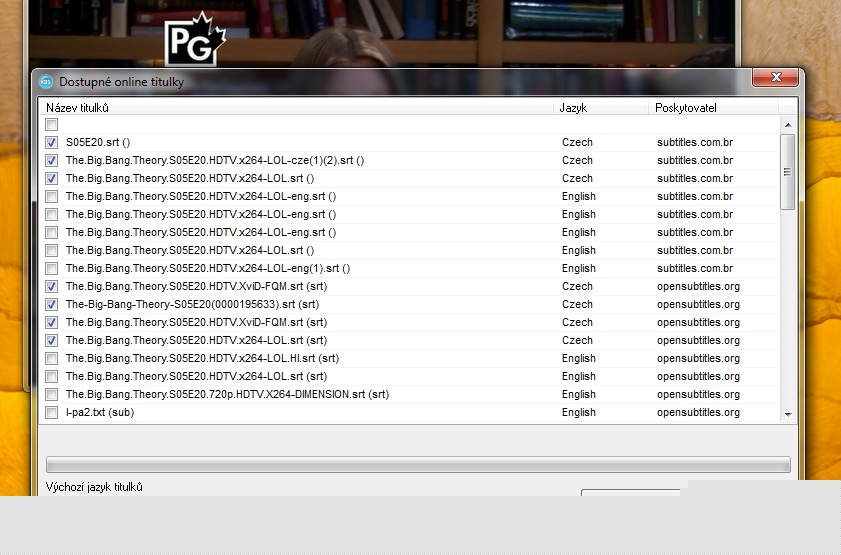Check the 720p.HDTV.X264-DIMENSION.srt checkbox
Screen dimensions: 841x555
[x=51, y=395]
